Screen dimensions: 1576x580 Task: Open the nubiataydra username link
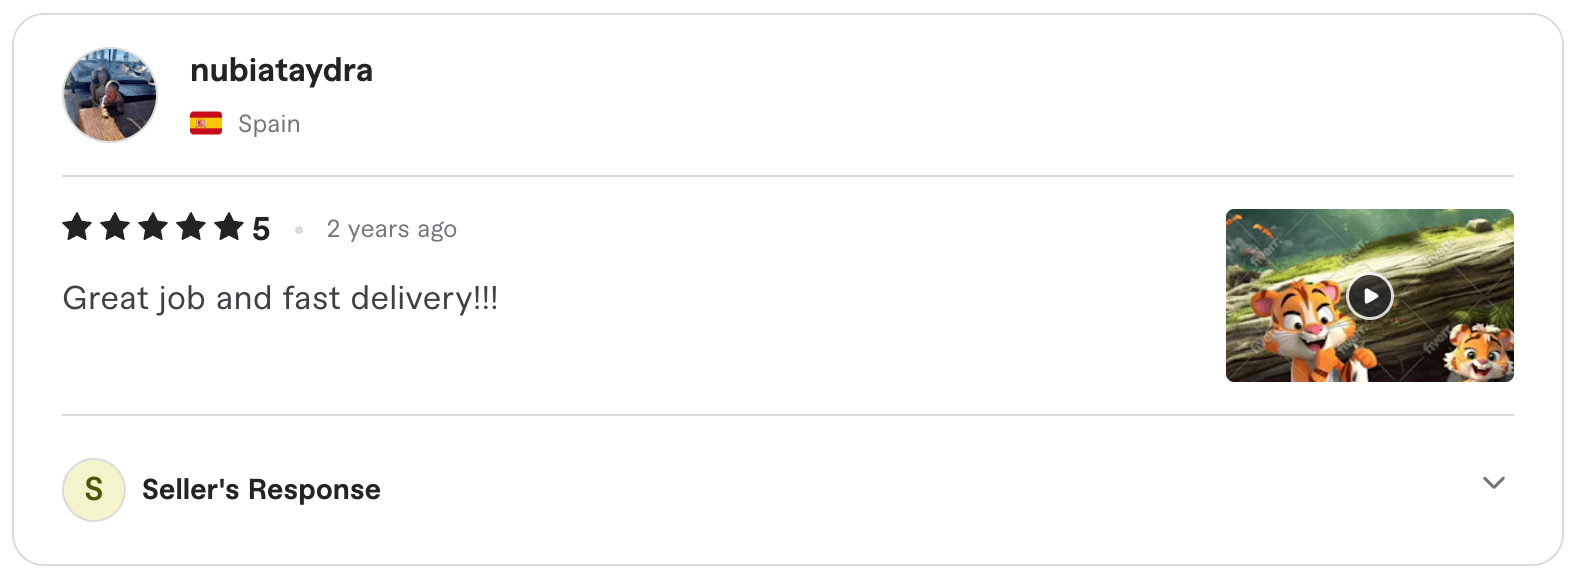tap(281, 70)
